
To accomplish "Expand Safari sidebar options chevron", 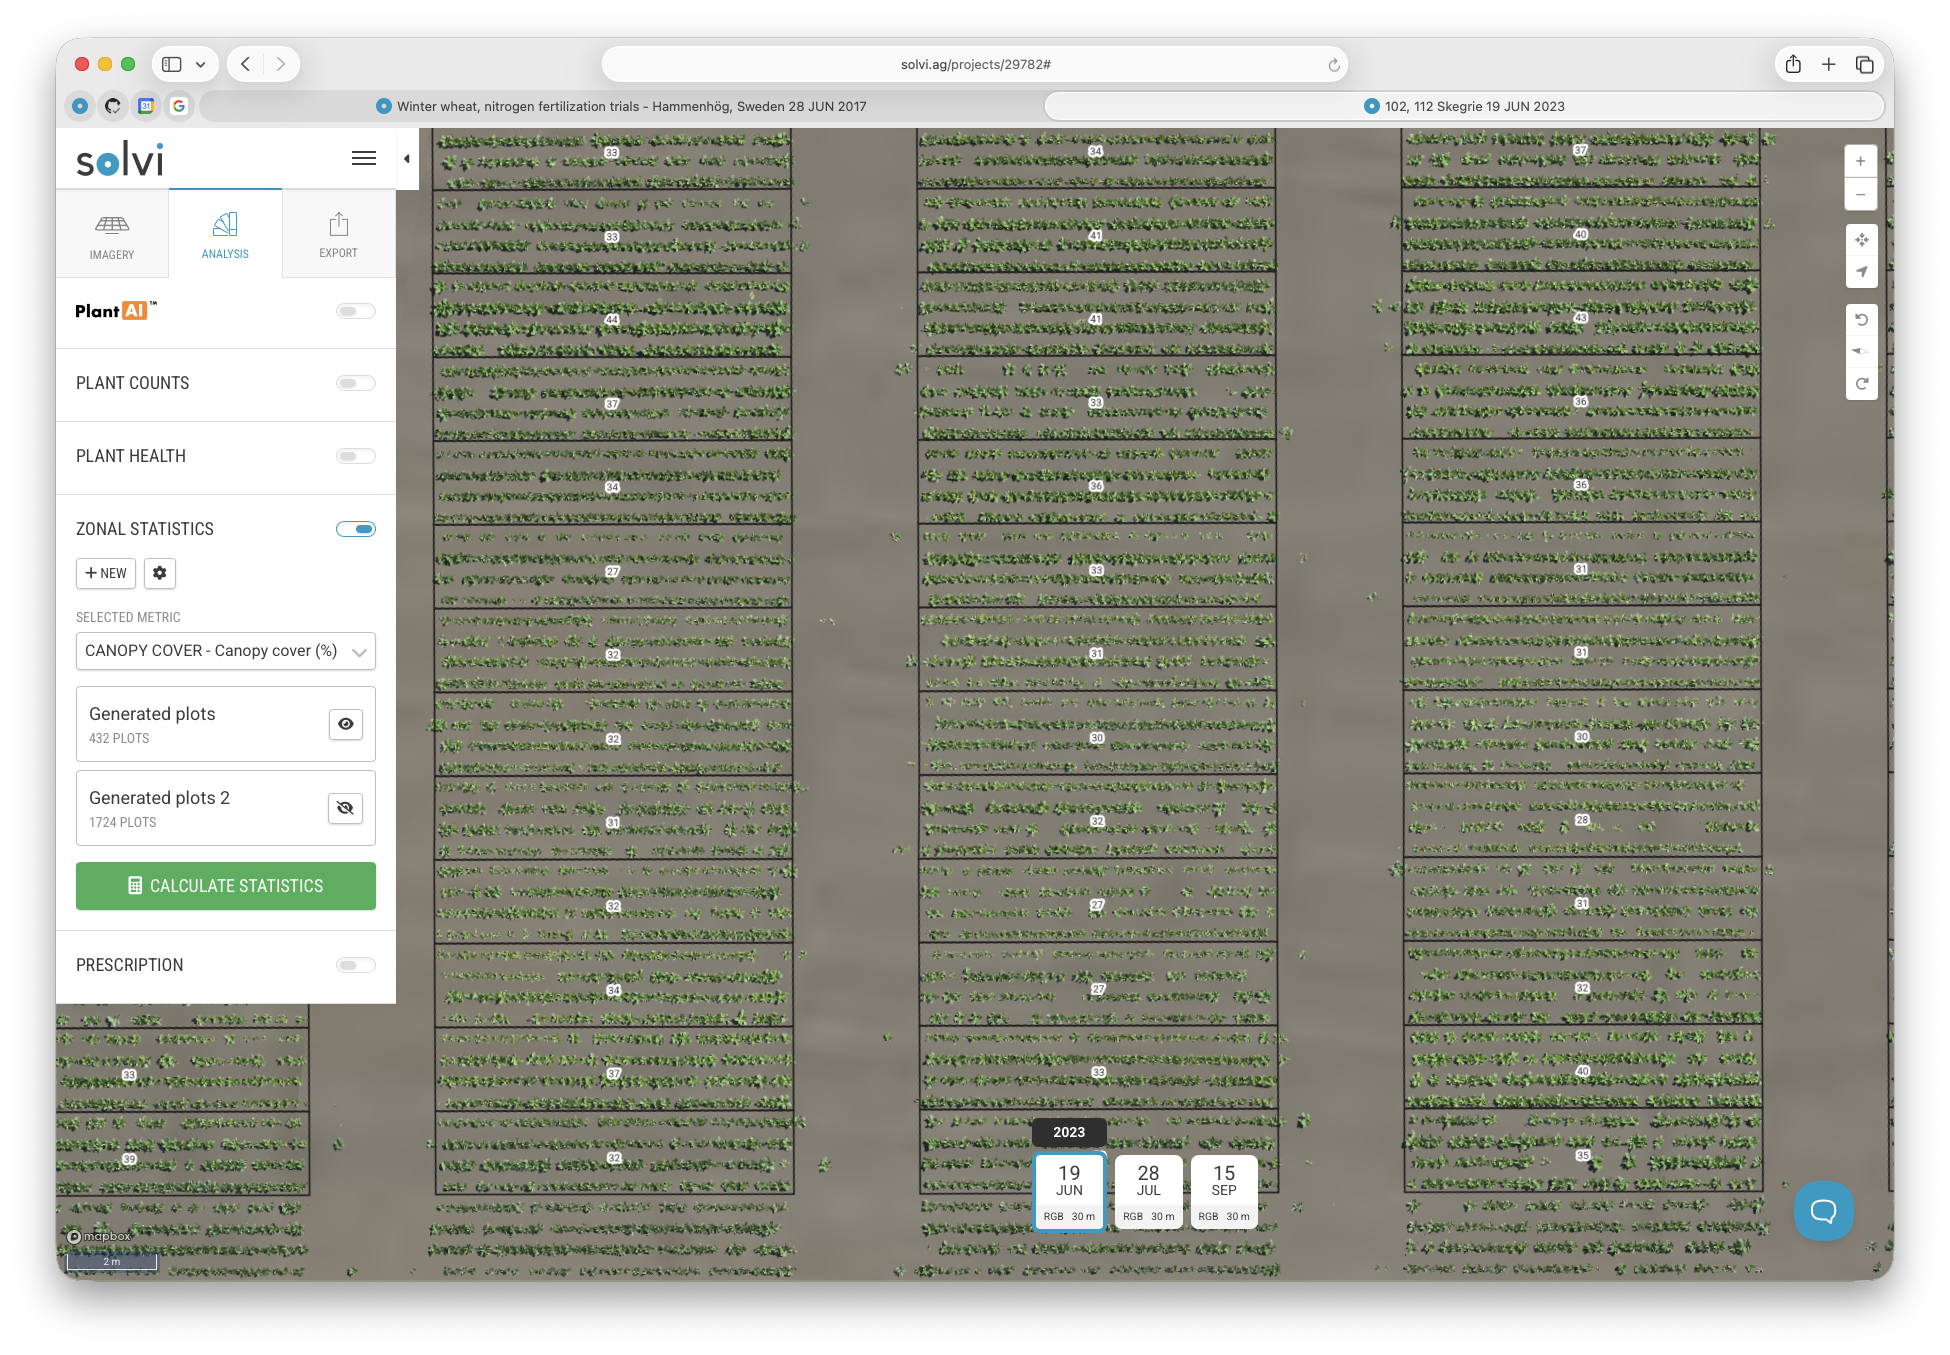I will point(200,64).
